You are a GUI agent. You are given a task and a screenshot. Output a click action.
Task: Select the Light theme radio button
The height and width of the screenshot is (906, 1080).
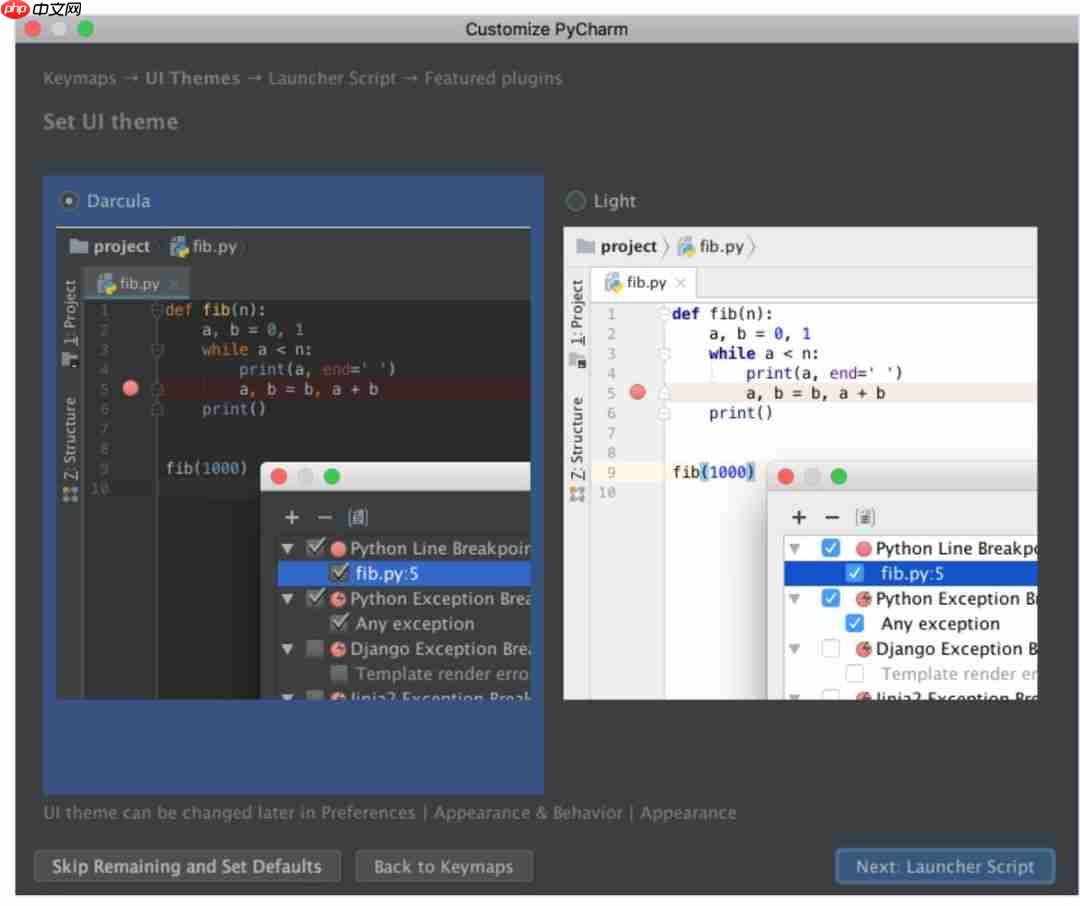tap(575, 201)
